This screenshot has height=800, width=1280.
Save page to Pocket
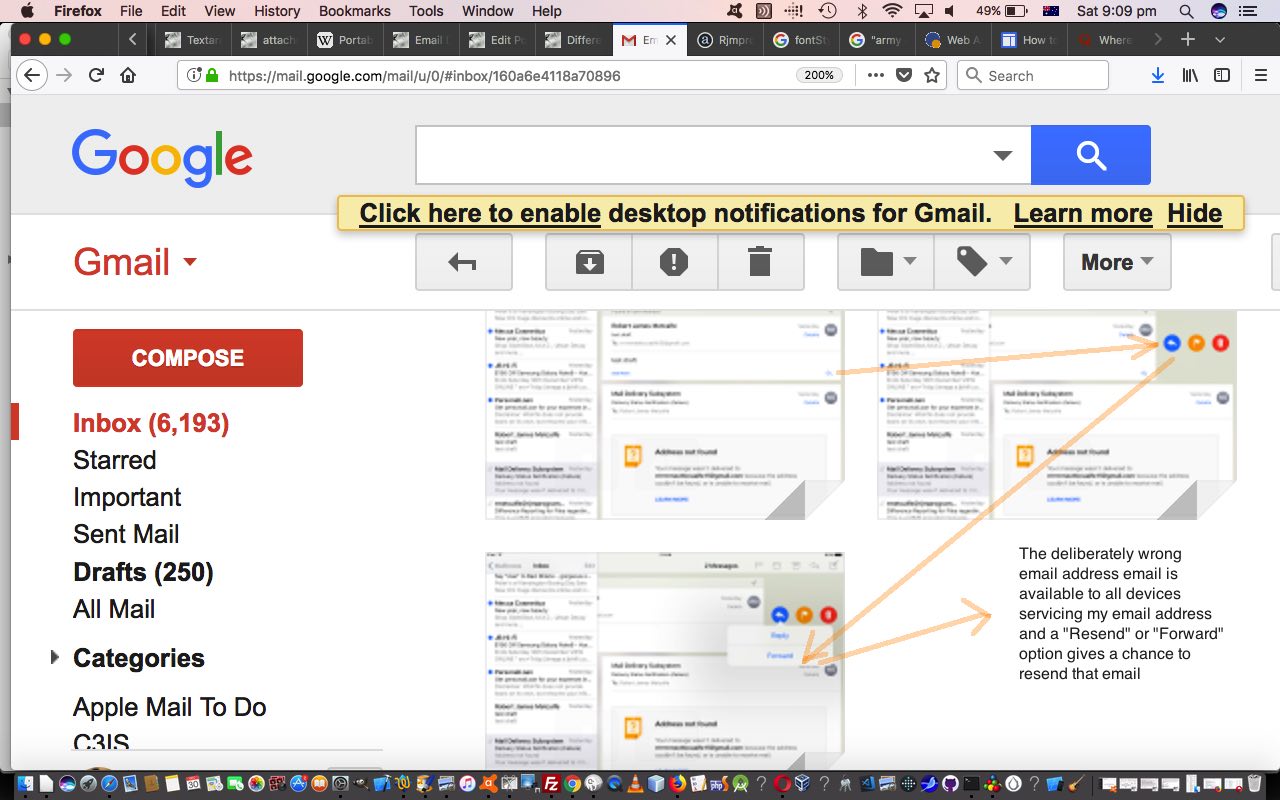click(903, 75)
